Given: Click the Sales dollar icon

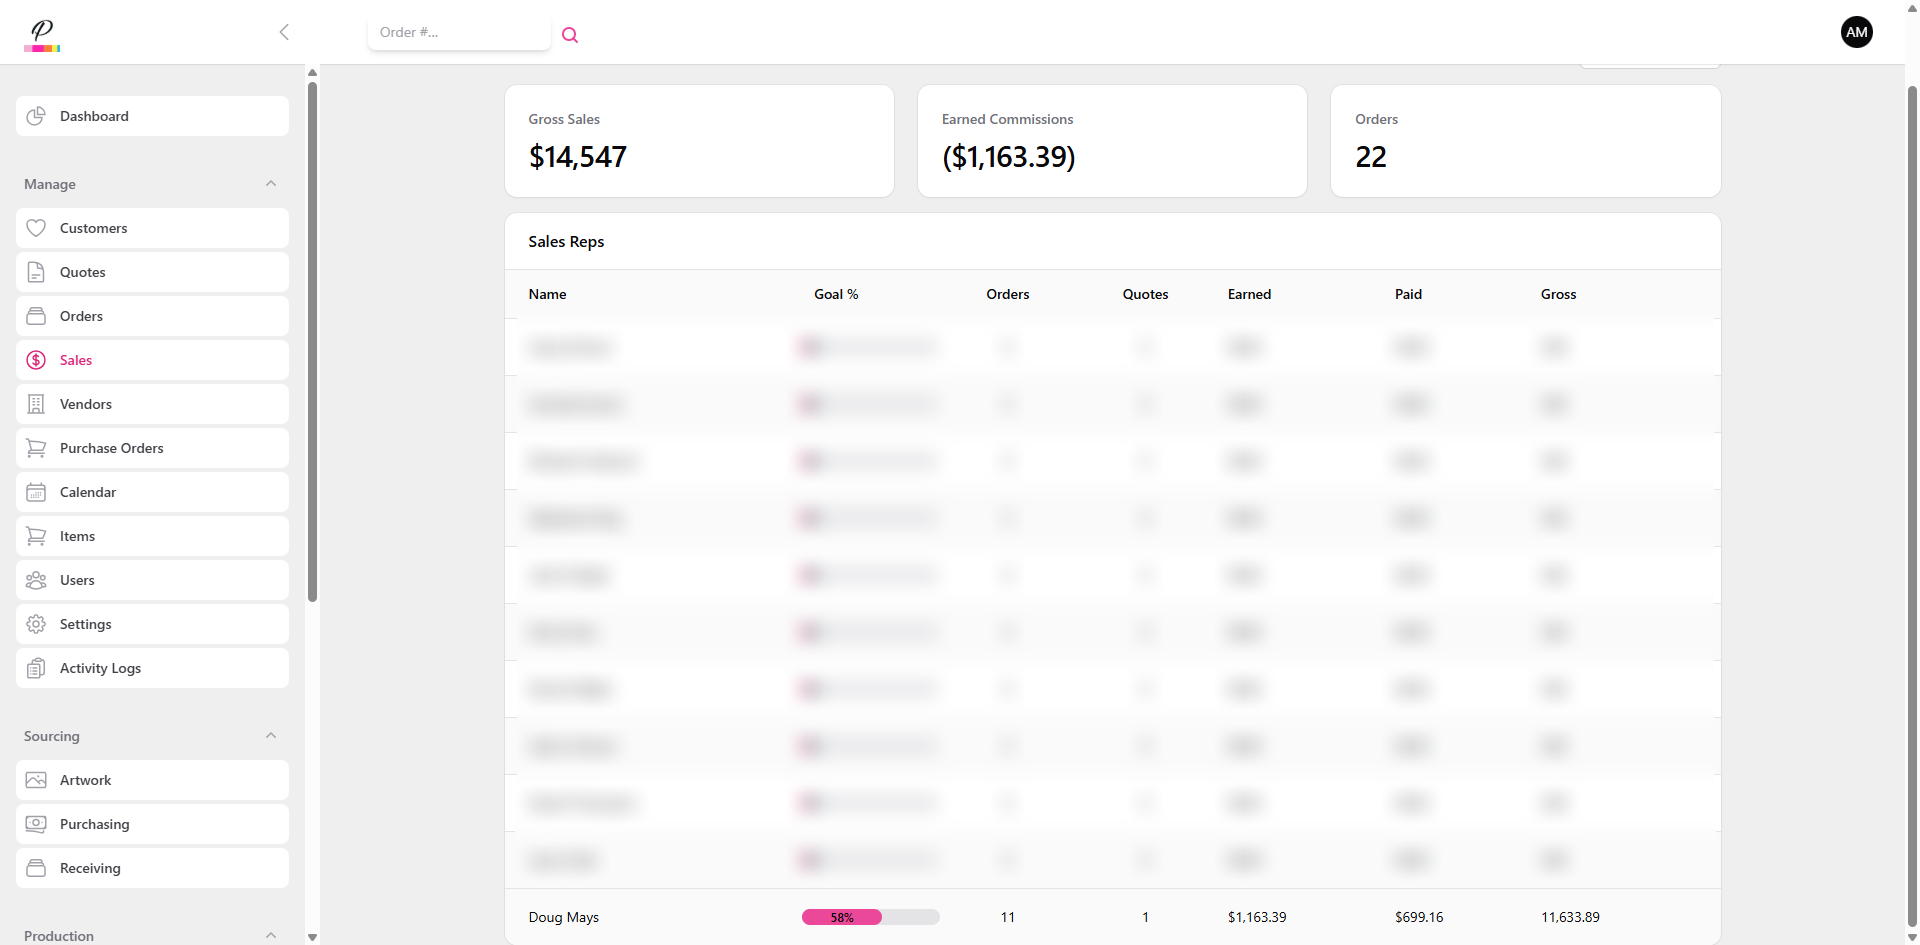Looking at the screenshot, I should click(x=36, y=360).
